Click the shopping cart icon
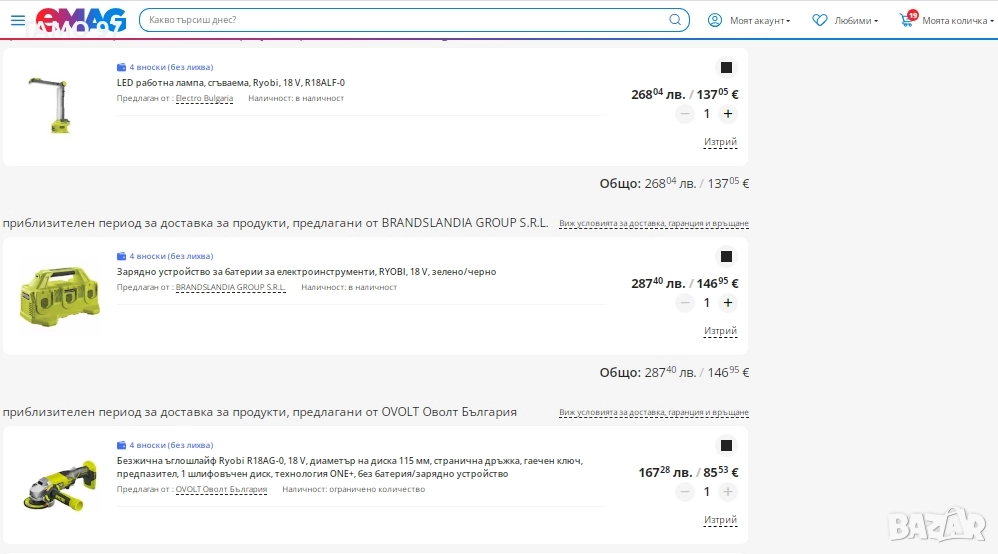This screenshot has width=998, height=554. (907, 20)
